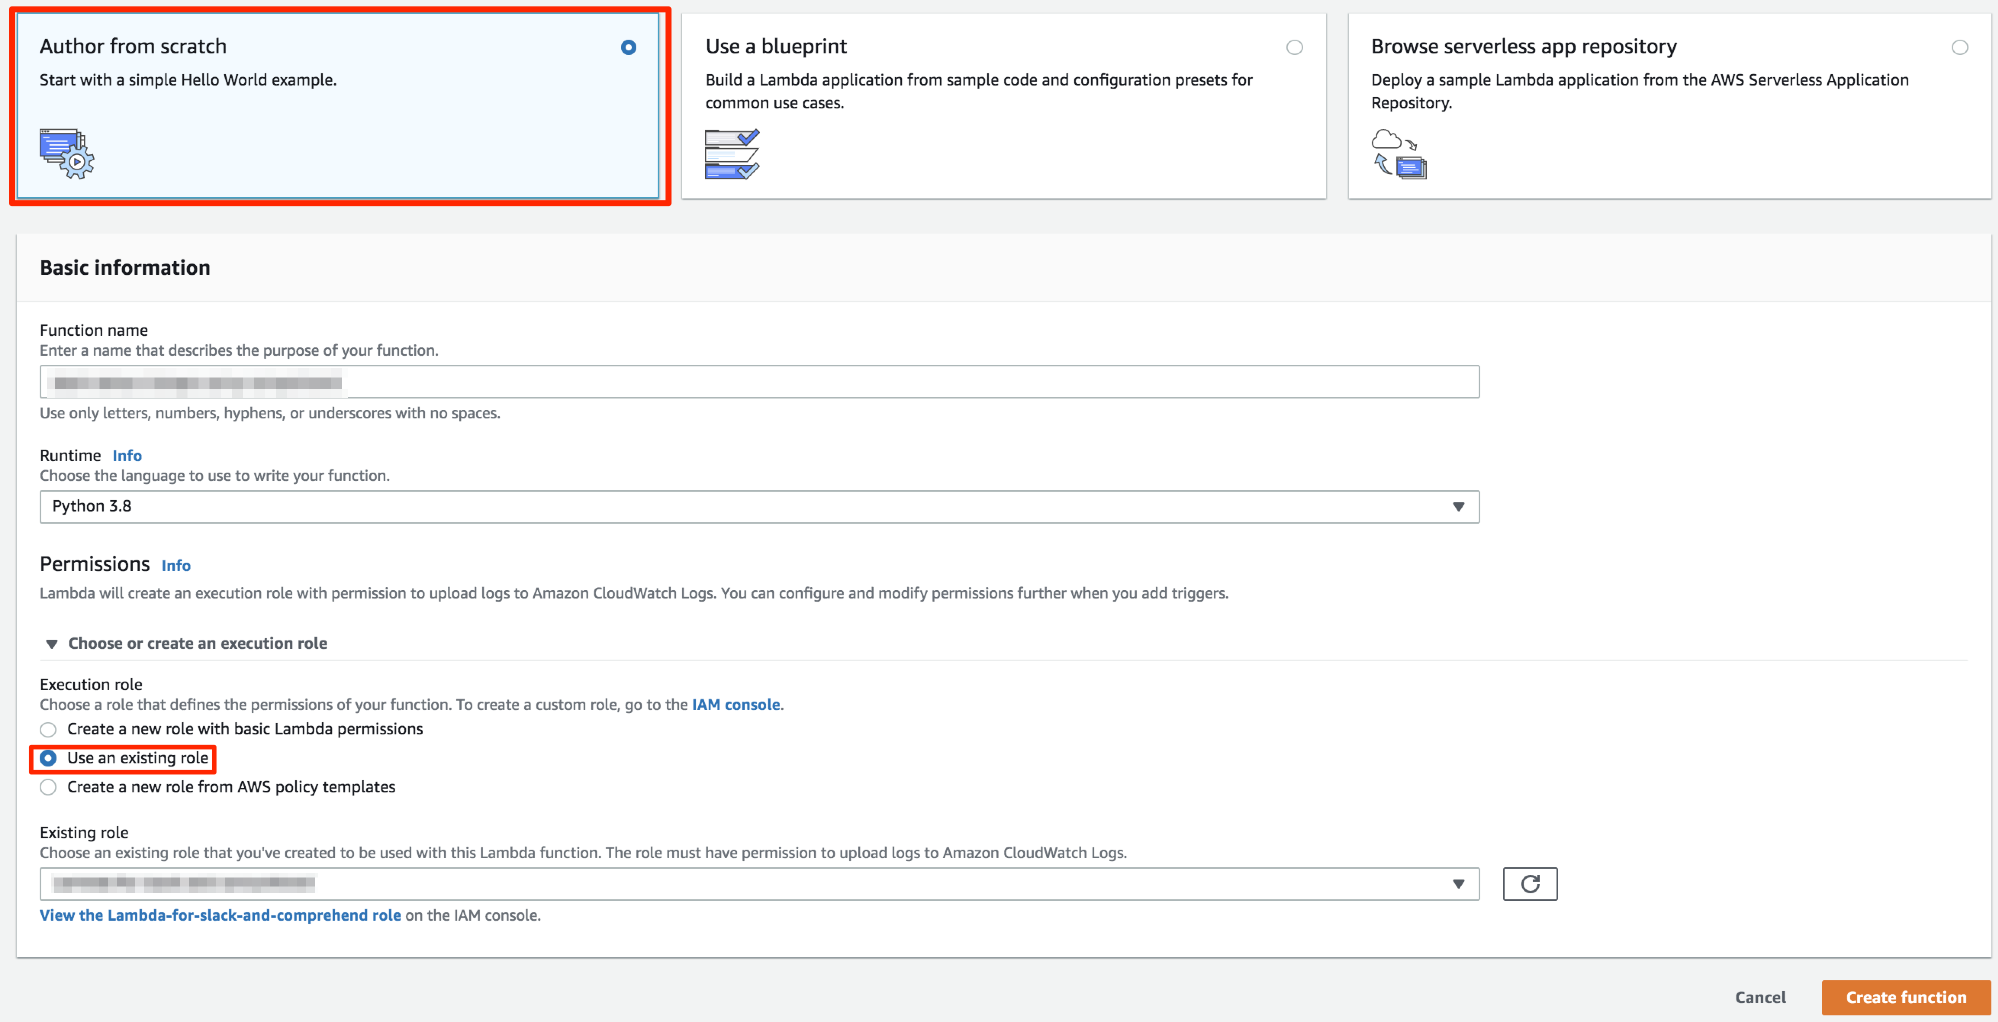
Task: Choose Create a new role from AWS policy templates
Action: pyautogui.click(x=48, y=787)
